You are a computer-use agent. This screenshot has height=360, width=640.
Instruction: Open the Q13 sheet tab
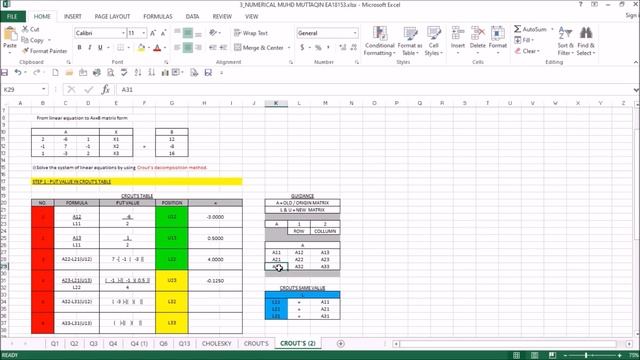184,344
